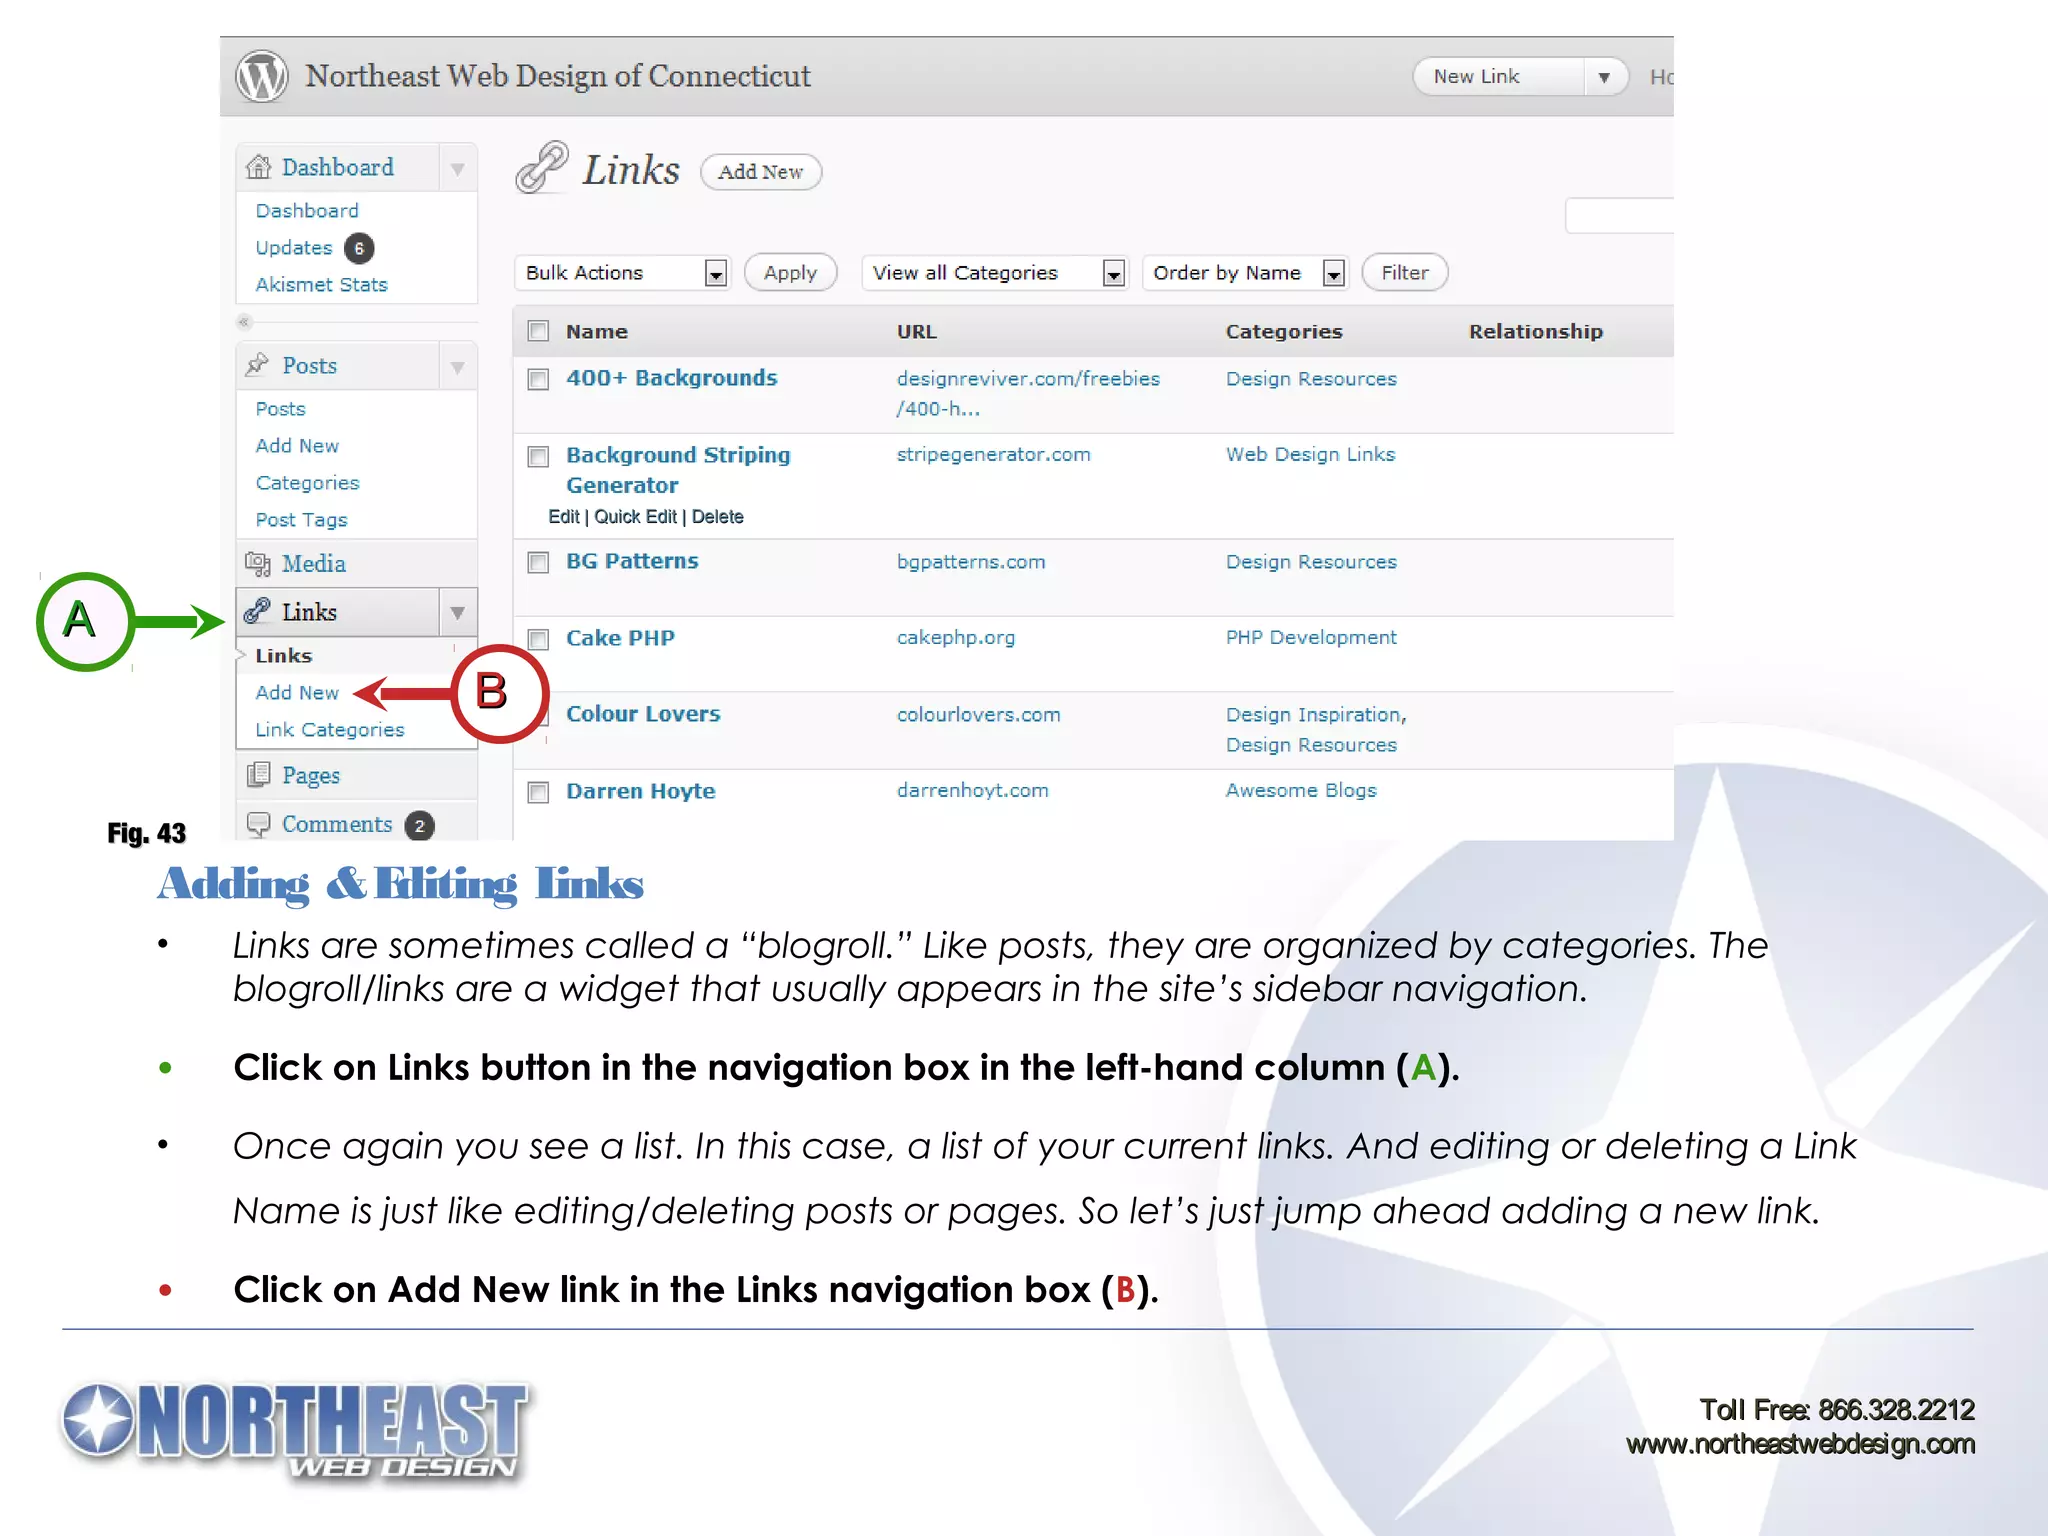Open Categories under Posts menu

click(307, 483)
